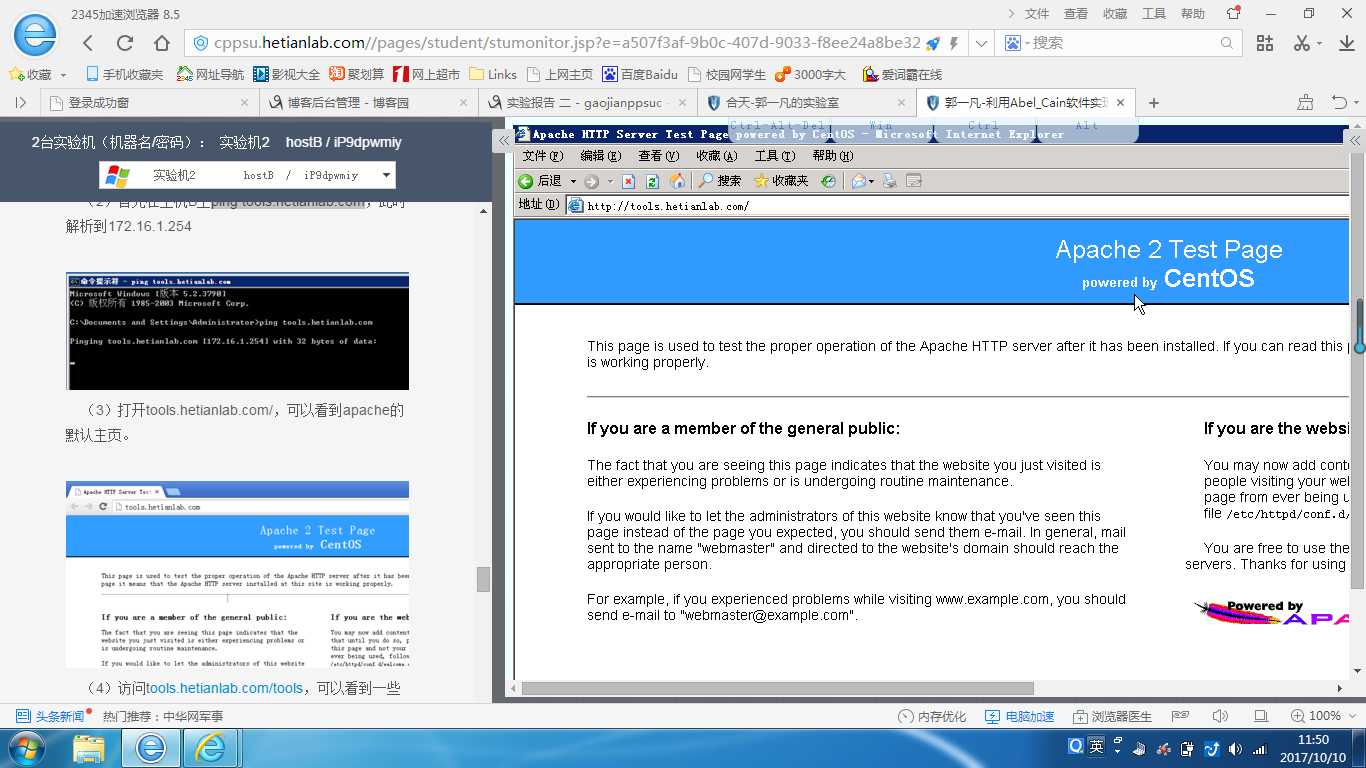
Task: Expand the address bar history dropdown
Action: coord(981,43)
